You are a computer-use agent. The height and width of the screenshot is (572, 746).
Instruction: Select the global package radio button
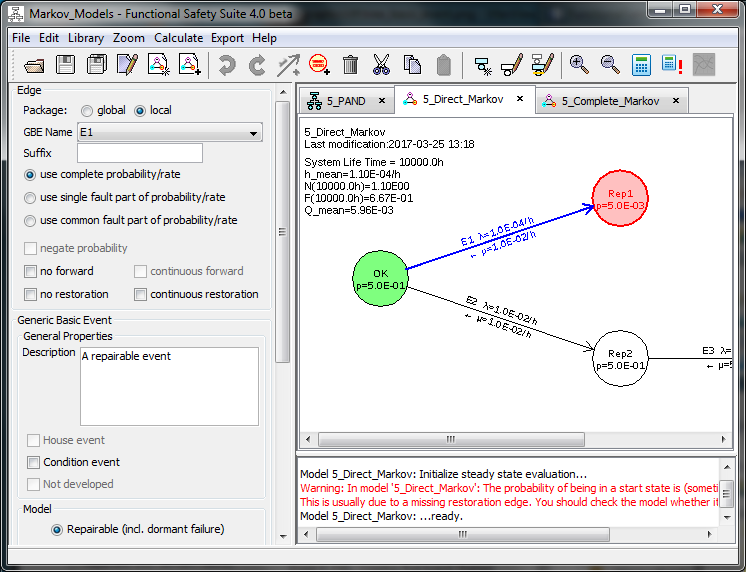88,110
